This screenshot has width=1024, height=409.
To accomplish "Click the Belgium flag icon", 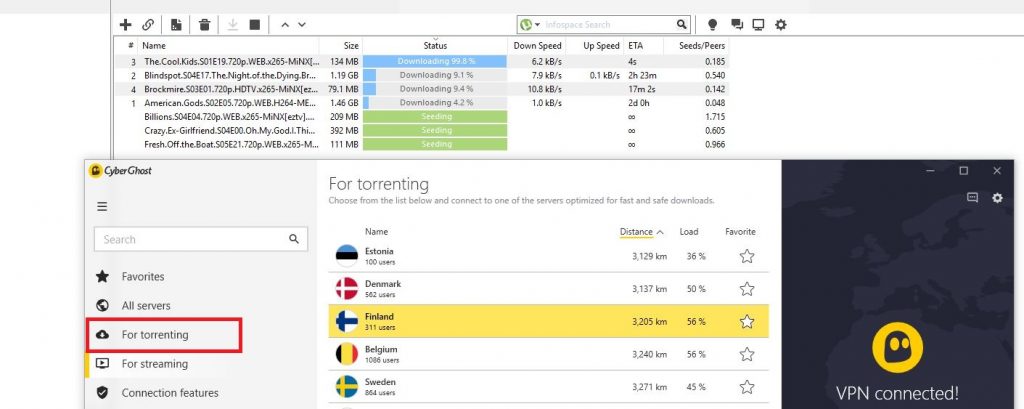I will [347, 354].
